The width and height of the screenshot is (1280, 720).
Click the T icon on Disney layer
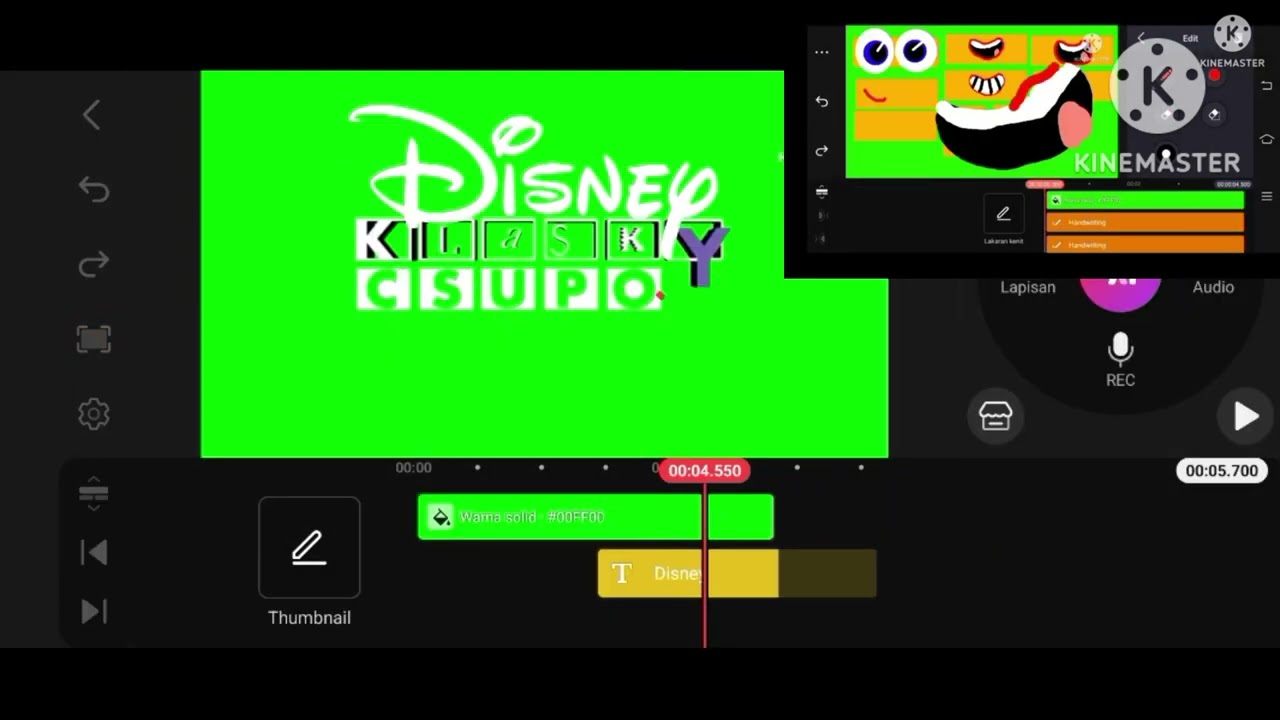[x=622, y=573]
